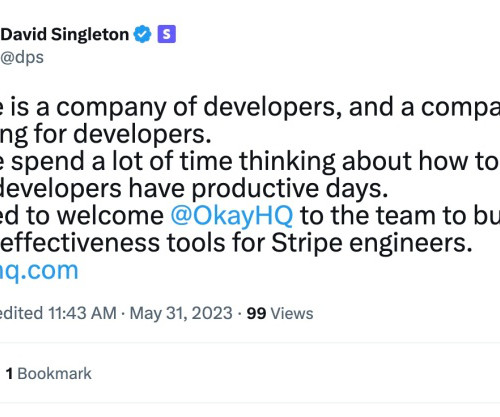Open David Singleton's profile via display name
The width and height of the screenshot is (500, 417).
[x=65, y=34]
